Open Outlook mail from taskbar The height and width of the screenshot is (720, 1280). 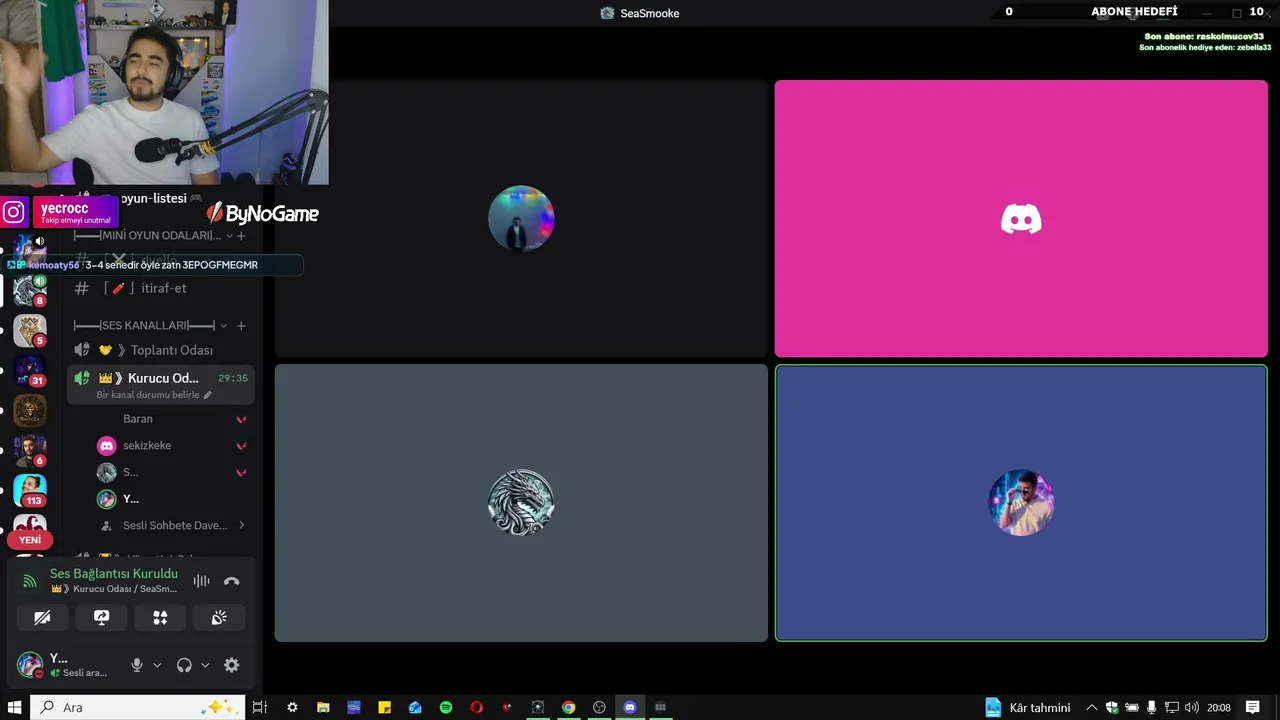[415, 707]
